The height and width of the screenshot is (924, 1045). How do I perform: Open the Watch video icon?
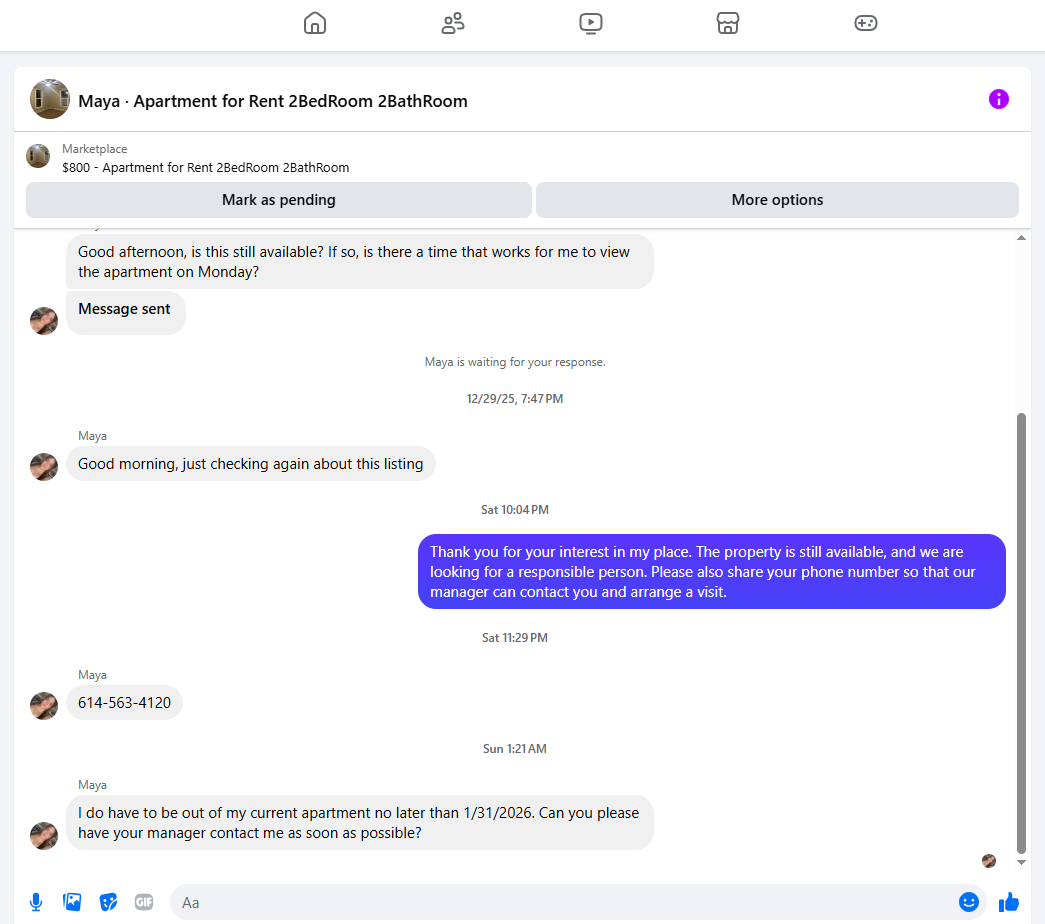click(590, 23)
